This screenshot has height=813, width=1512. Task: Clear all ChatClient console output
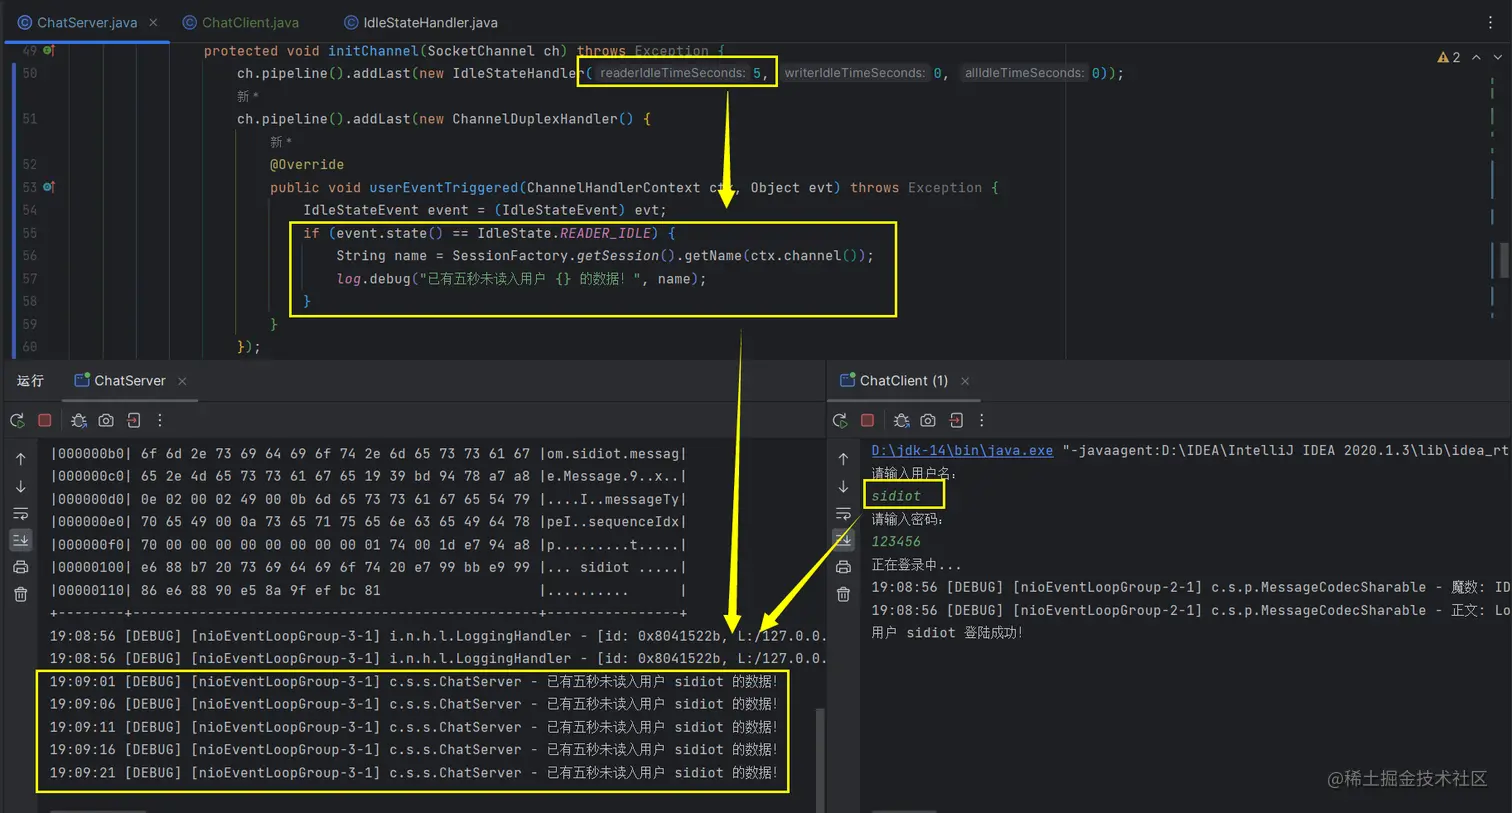[x=843, y=594]
